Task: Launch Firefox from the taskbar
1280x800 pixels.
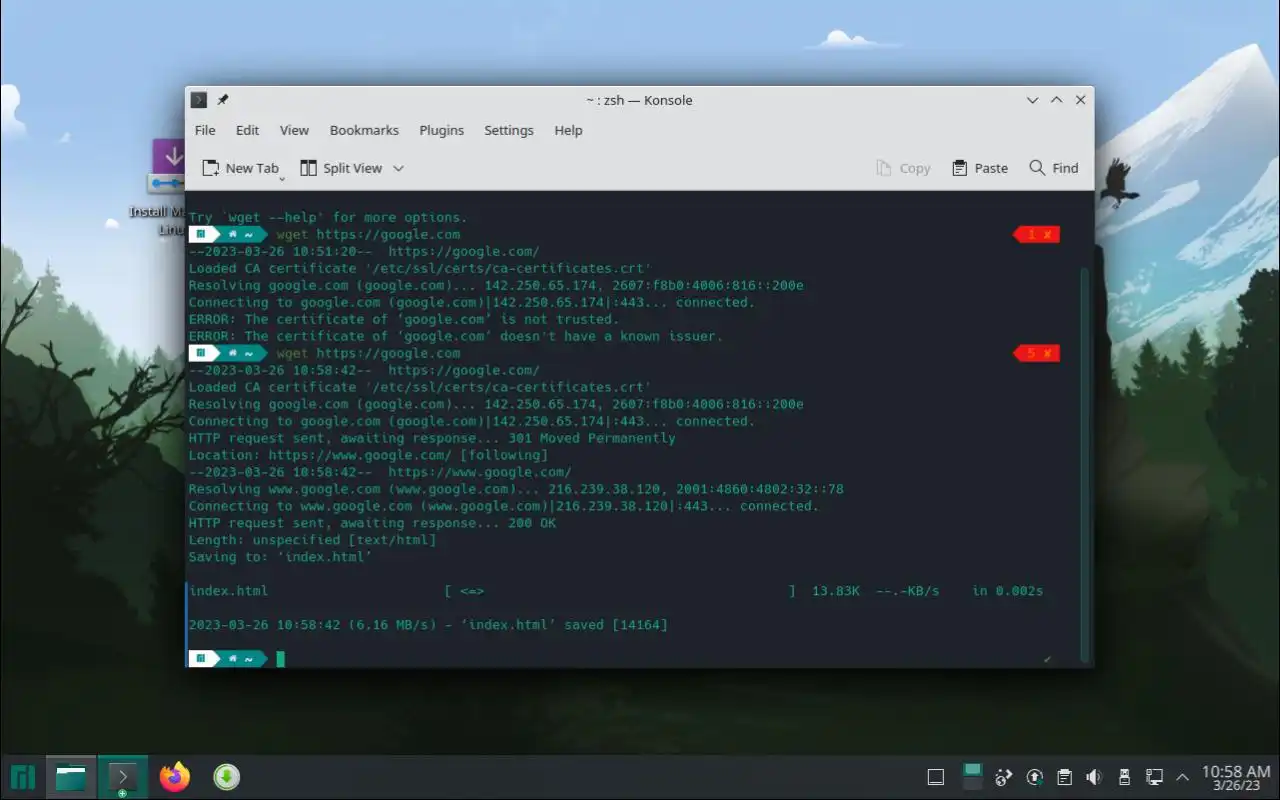Action: [175, 777]
